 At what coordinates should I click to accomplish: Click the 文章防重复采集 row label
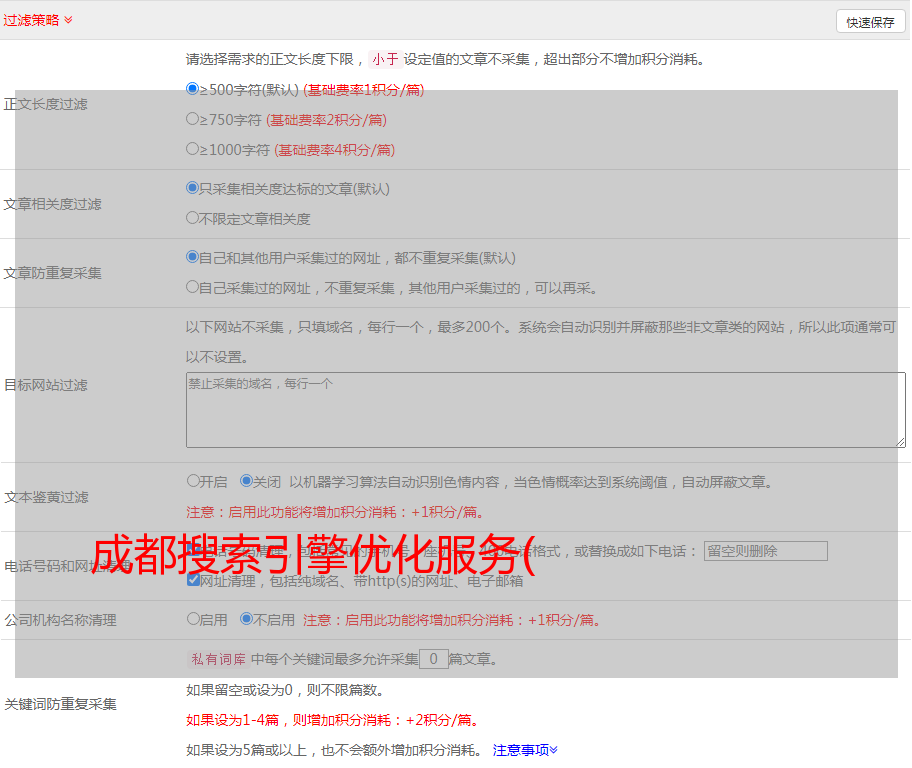[52, 273]
